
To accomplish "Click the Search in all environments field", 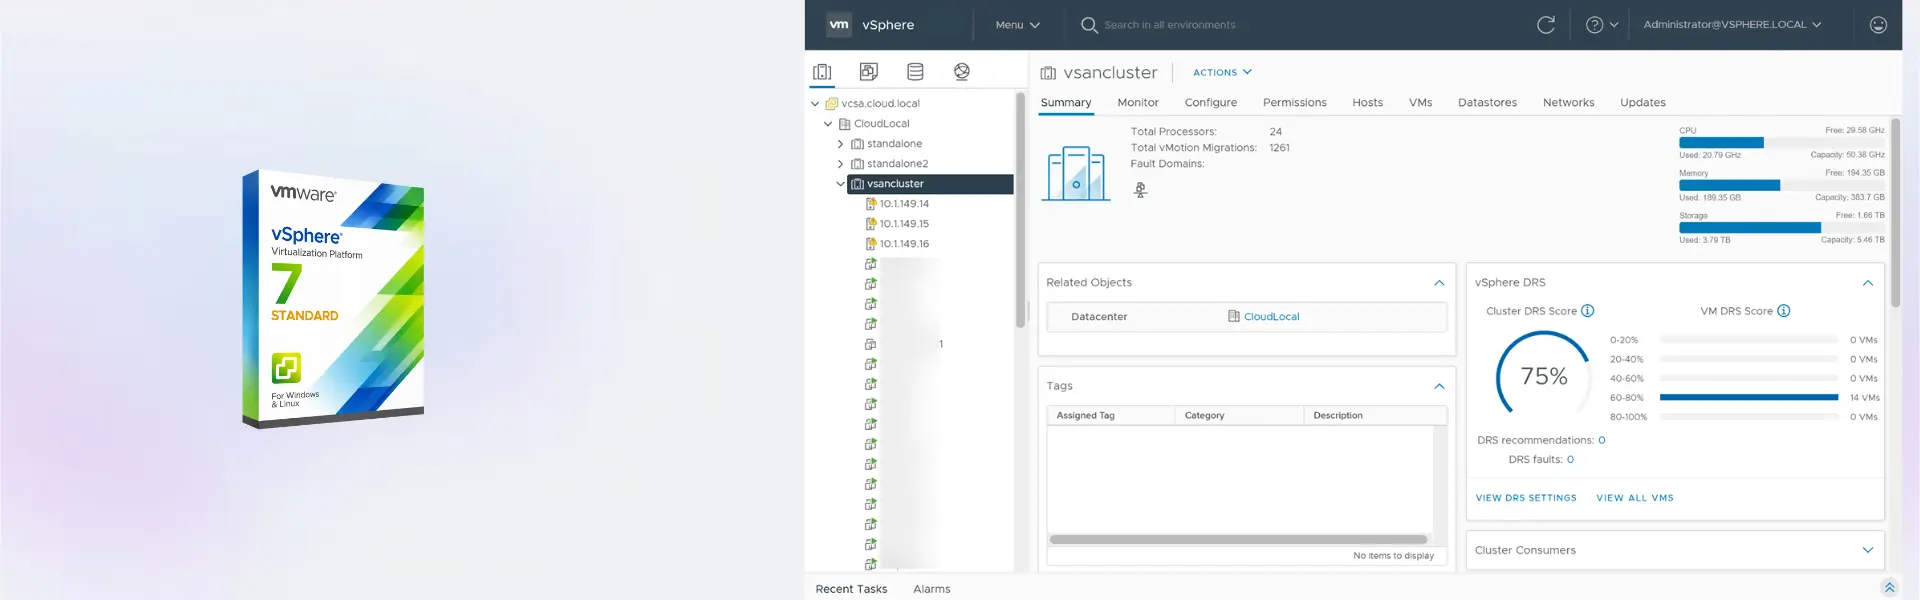I will pos(1169,25).
